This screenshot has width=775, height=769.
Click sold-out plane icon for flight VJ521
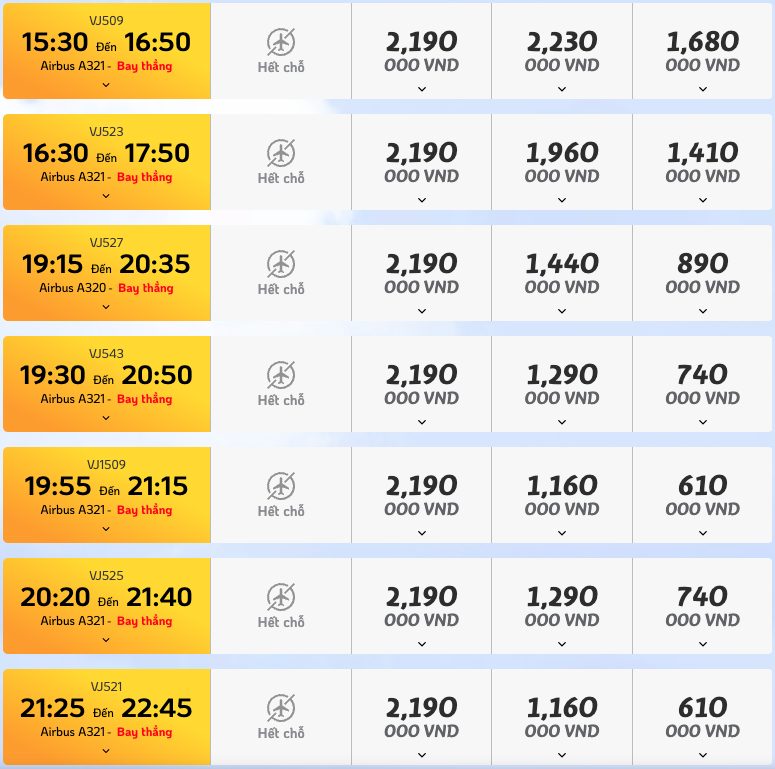281,708
